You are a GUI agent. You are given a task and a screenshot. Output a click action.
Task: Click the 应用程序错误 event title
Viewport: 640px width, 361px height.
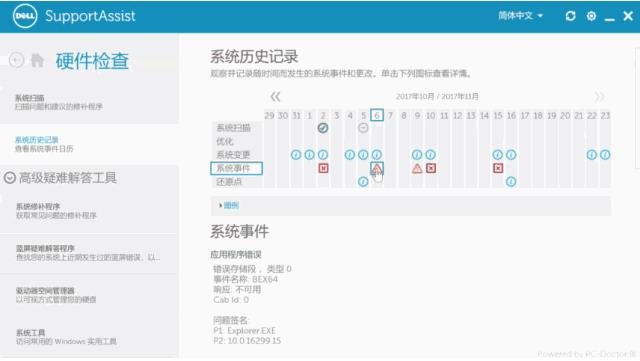tap(236, 255)
